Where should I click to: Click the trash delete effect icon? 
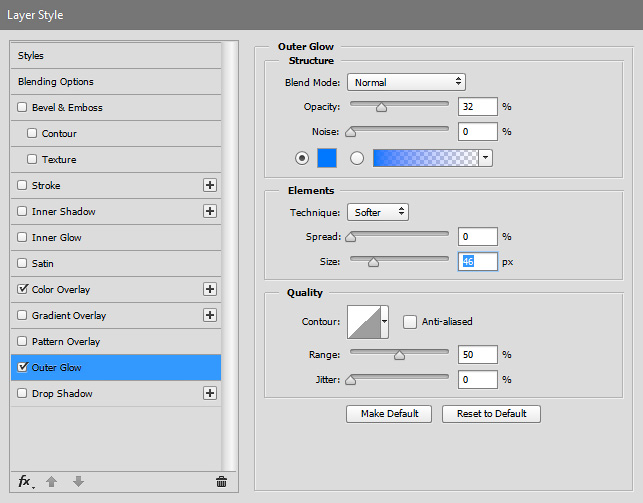(x=221, y=482)
